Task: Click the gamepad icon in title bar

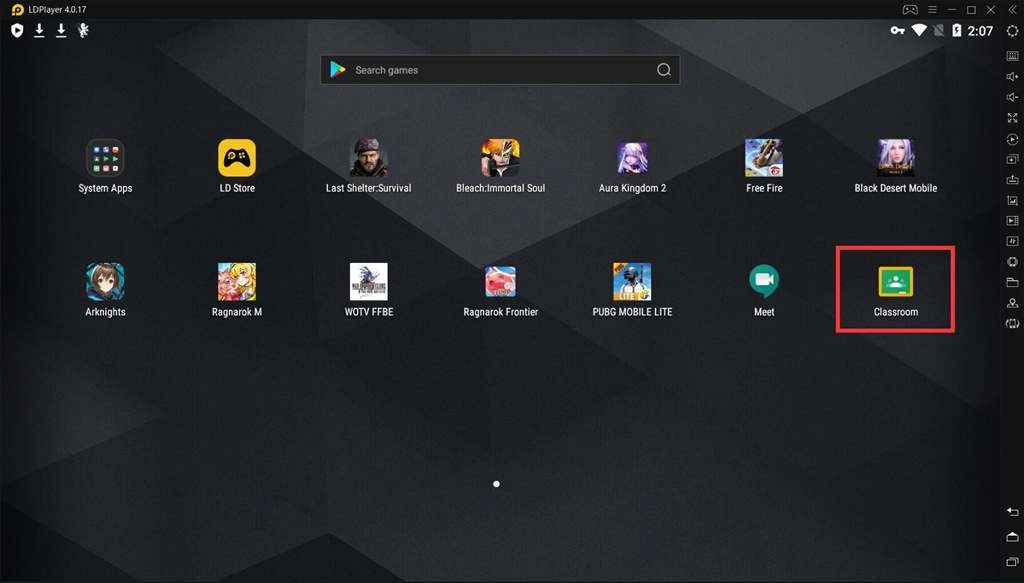Action: [x=910, y=10]
